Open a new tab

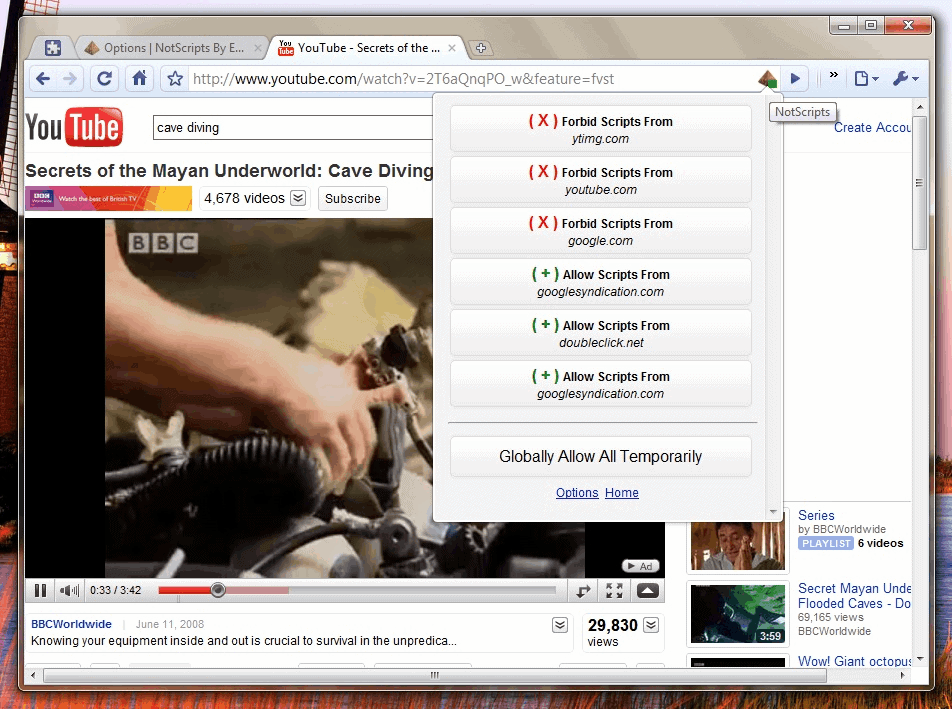click(481, 48)
